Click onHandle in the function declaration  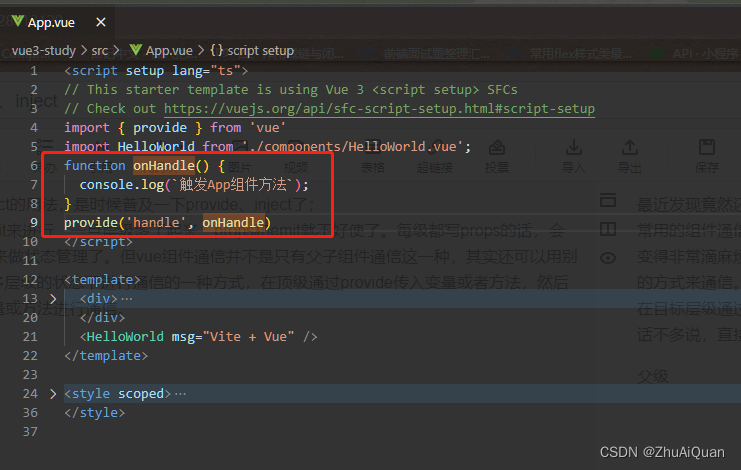(164, 165)
